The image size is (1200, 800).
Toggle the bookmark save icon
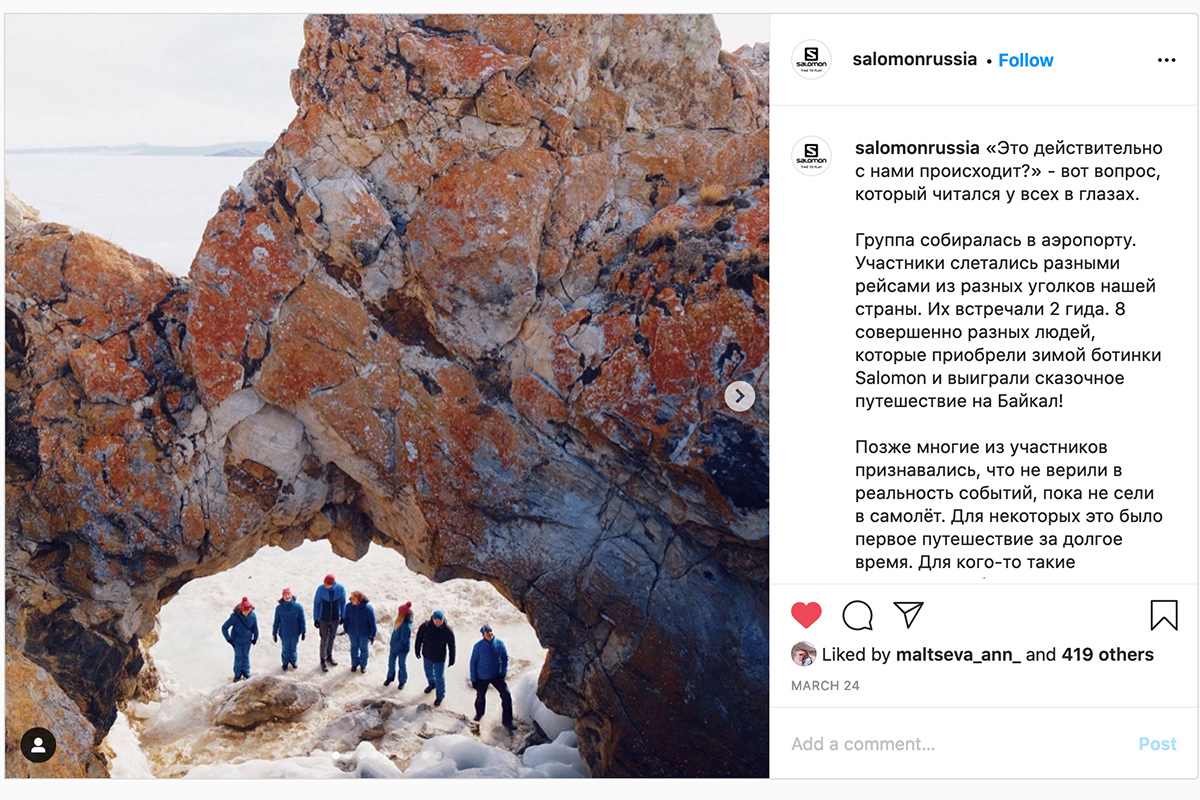coord(1164,615)
